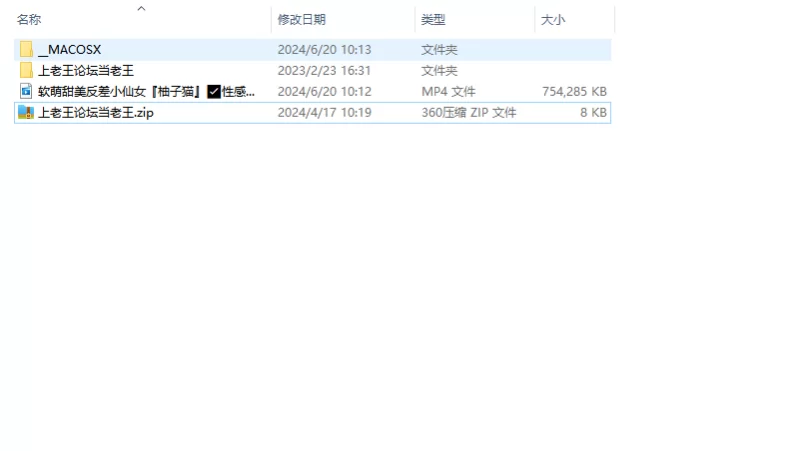This screenshot has height=451, width=800.
Task: Click the 文件夹 type of _MACOSX row
Action: (x=439, y=49)
